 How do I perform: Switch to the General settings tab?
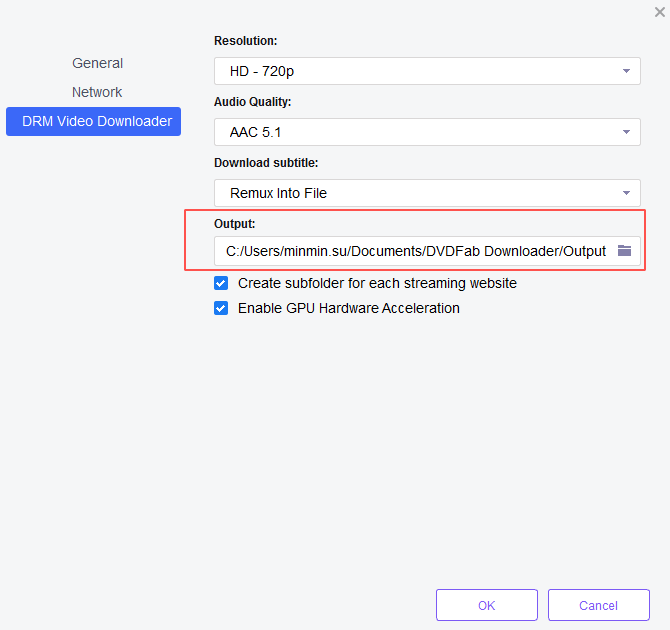pos(97,63)
